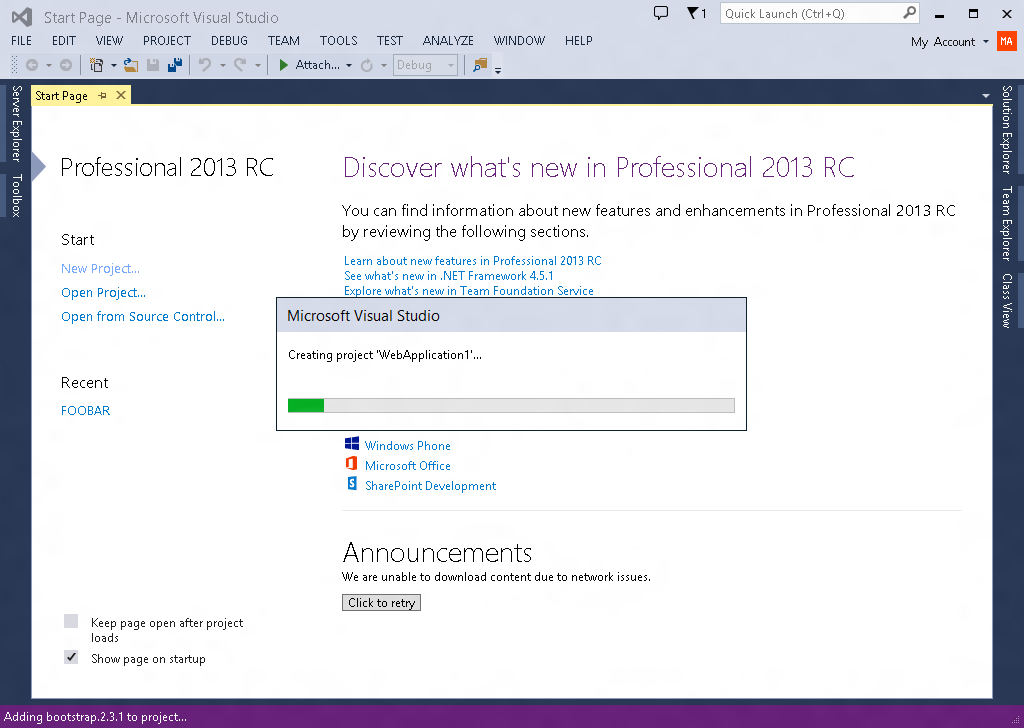Screen dimensions: 1024x728
Task: Click the Refresh circular arrow icon
Action: tap(367, 65)
